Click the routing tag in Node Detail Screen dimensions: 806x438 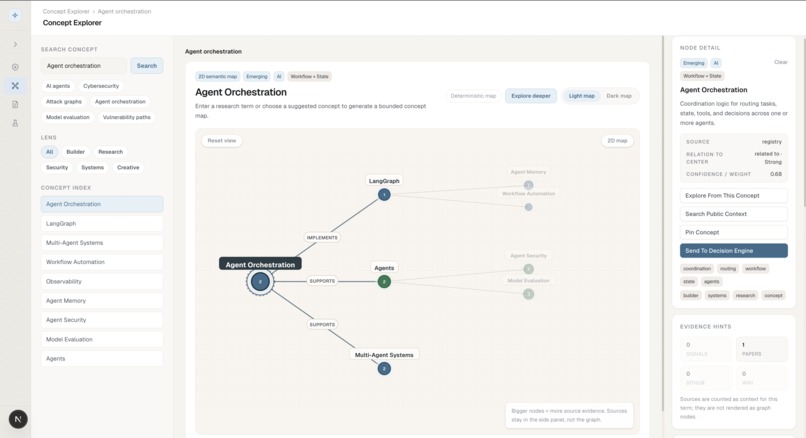[x=728, y=268]
